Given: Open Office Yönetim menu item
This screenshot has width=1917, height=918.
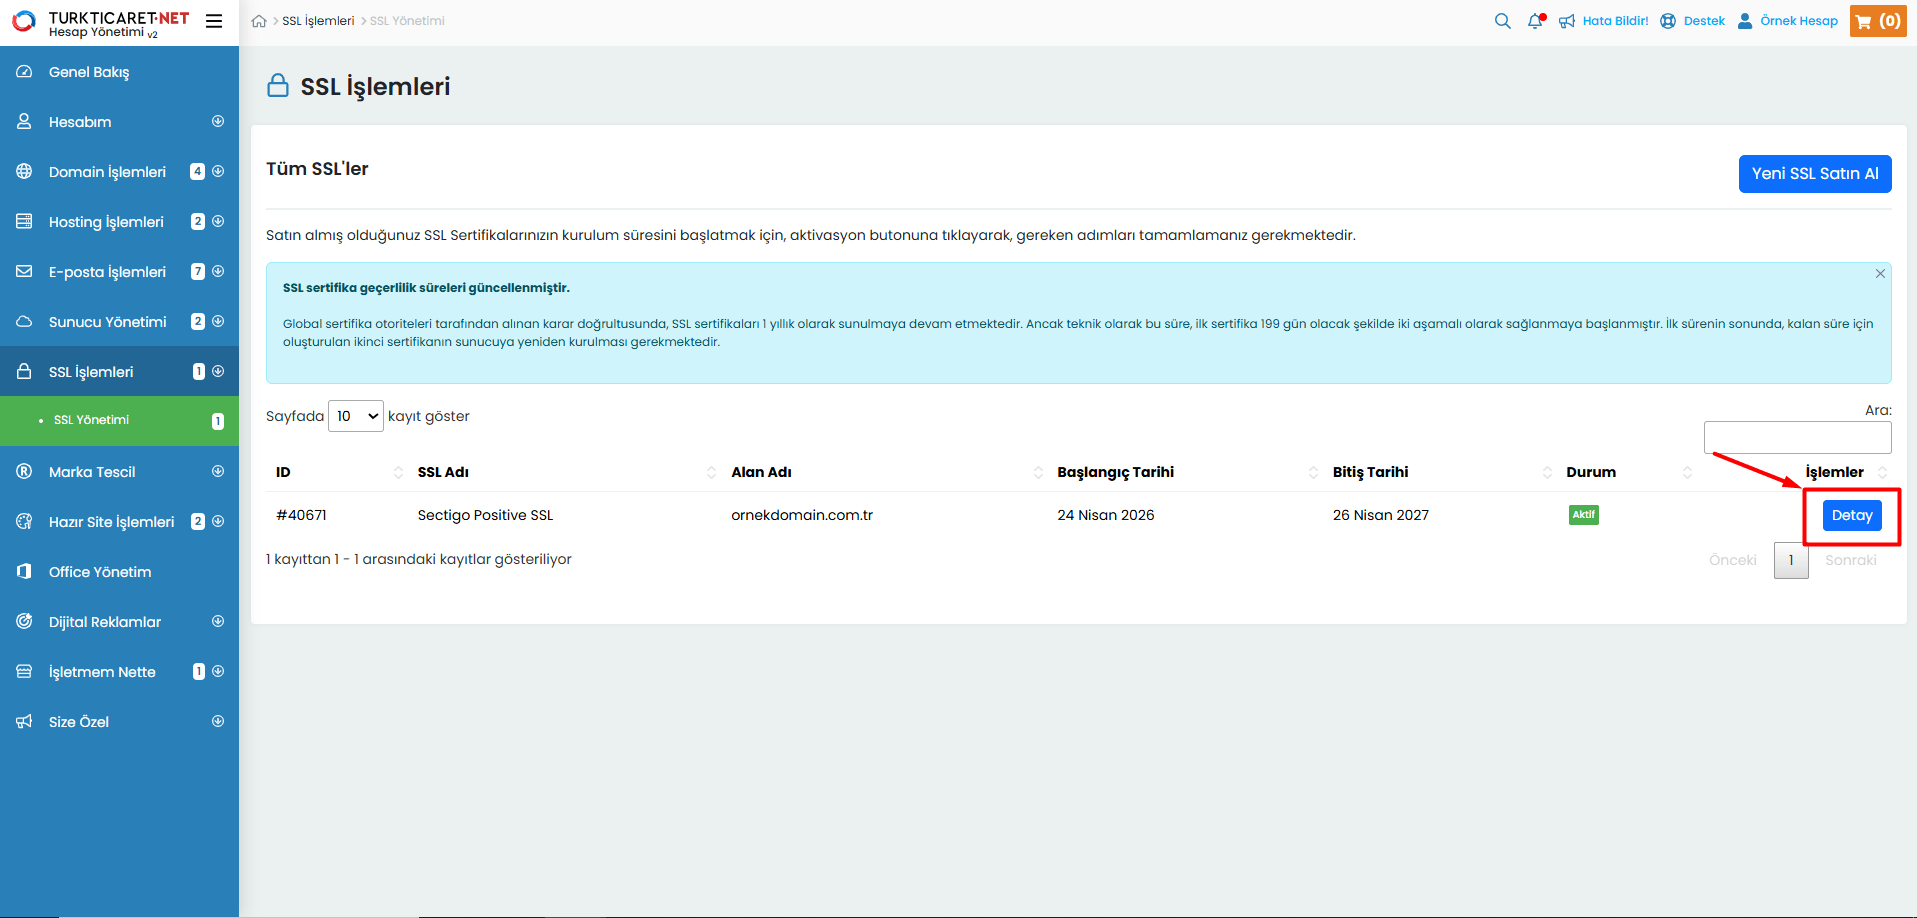Looking at the screenshot, I should pyautogui.click(x=119, y=572).
